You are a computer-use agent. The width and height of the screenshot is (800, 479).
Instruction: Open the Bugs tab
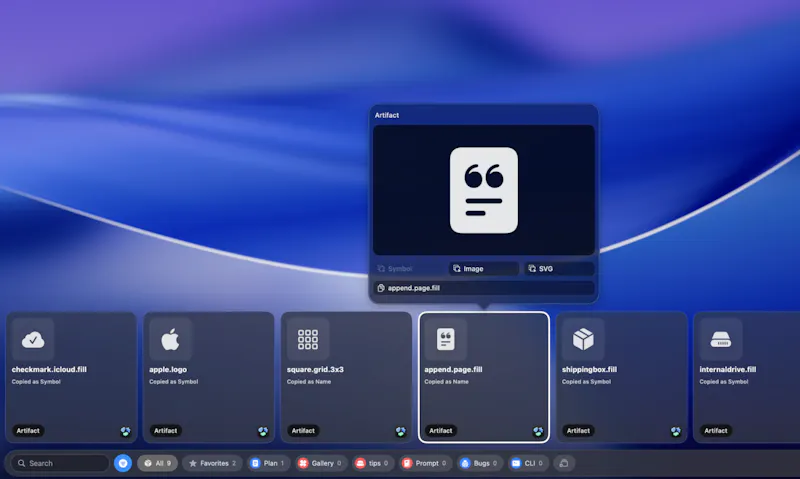tap(480, 463)
